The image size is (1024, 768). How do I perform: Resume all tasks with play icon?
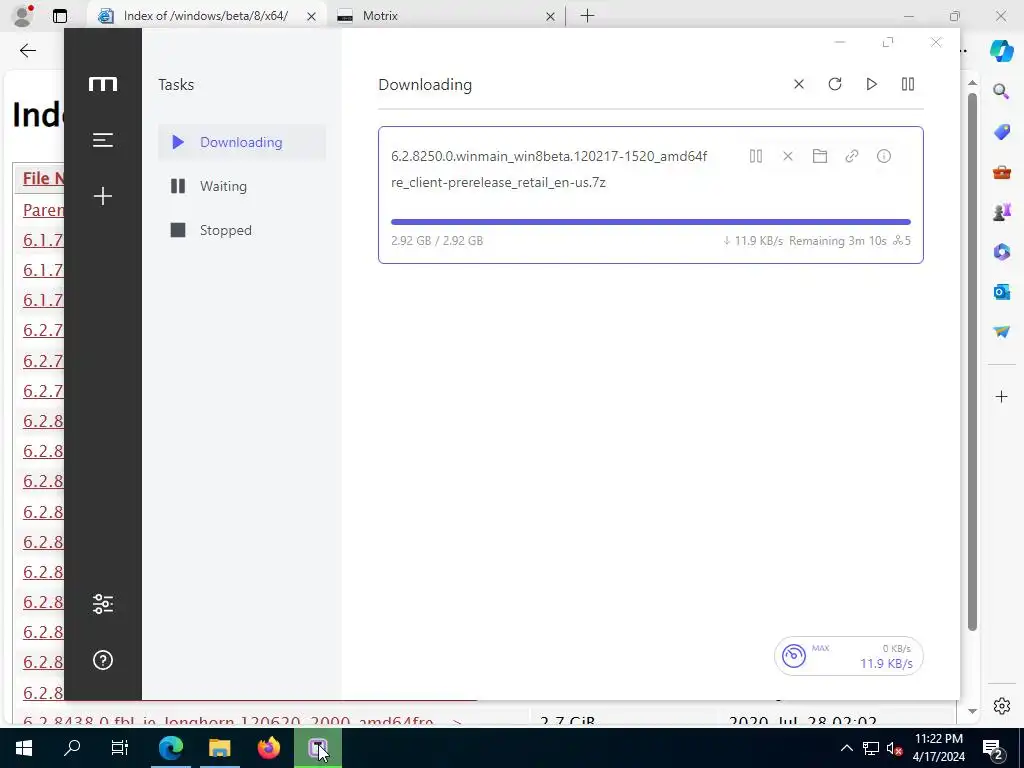coord(871,84)
